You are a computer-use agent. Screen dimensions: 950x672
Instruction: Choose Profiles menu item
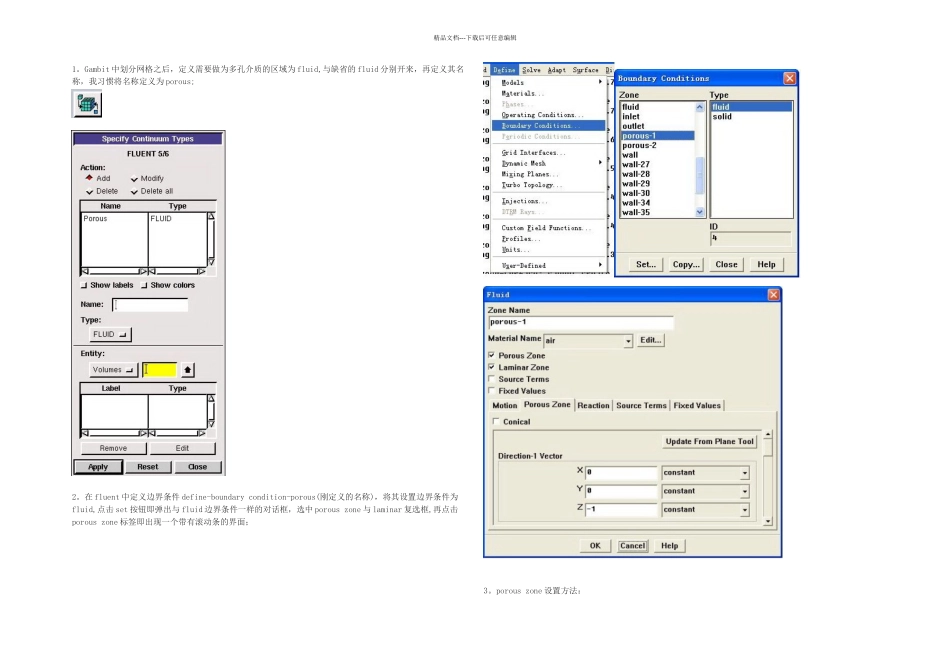pyautogui.click(x=549, y=239)
